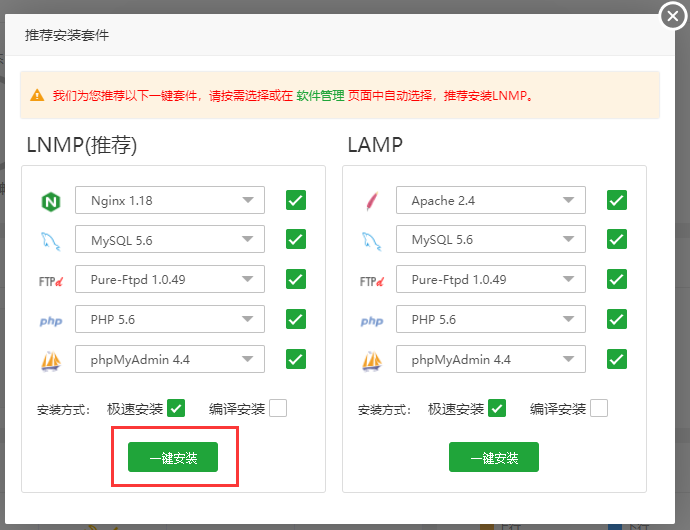Uncheck PHP 5.6 in LAMP

617,319
